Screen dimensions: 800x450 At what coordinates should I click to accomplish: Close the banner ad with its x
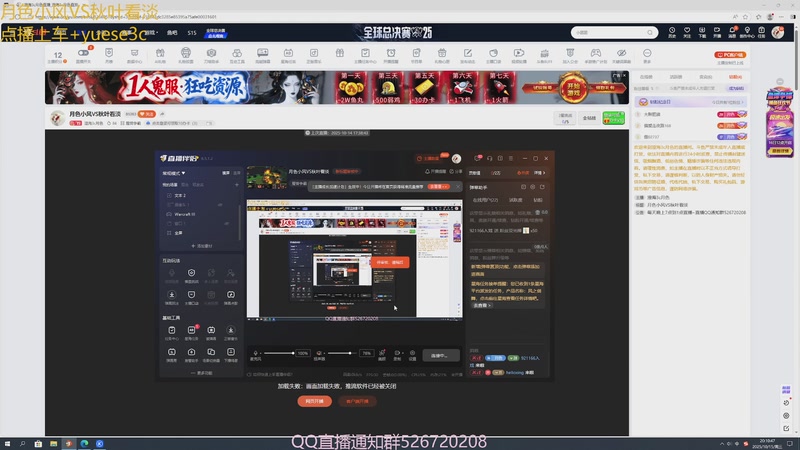[623, 76]
